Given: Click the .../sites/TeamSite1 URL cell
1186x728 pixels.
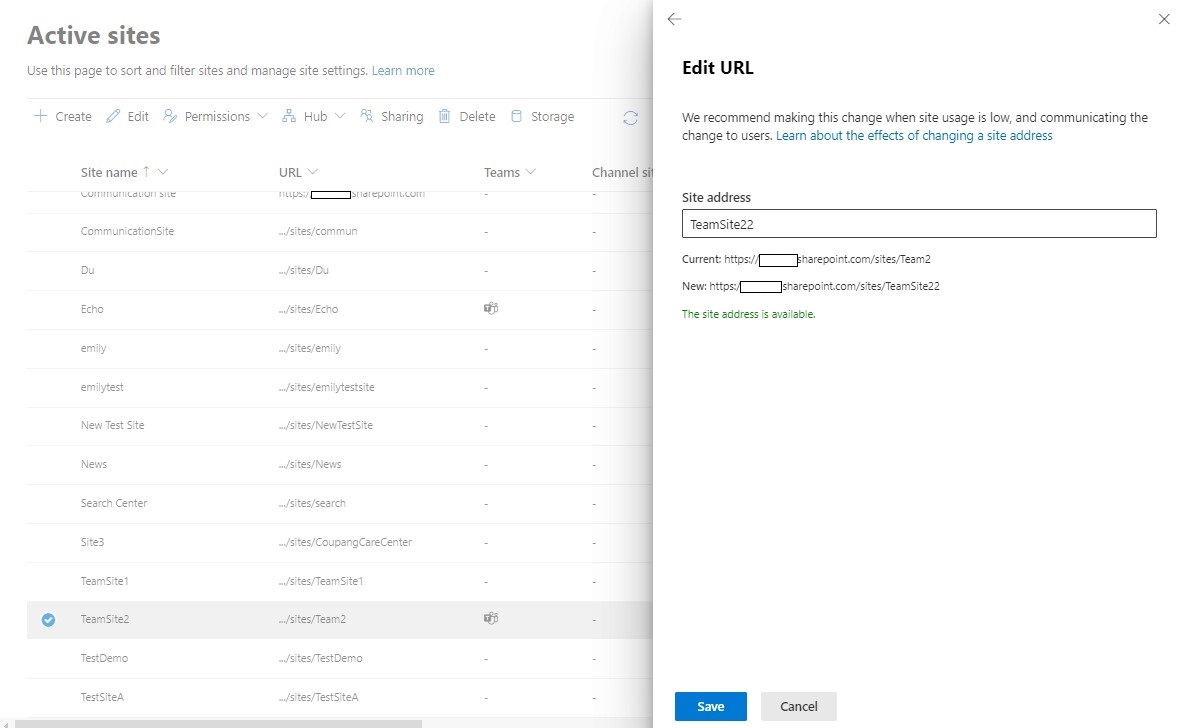Looking at the screenshot, I should 321,581.
